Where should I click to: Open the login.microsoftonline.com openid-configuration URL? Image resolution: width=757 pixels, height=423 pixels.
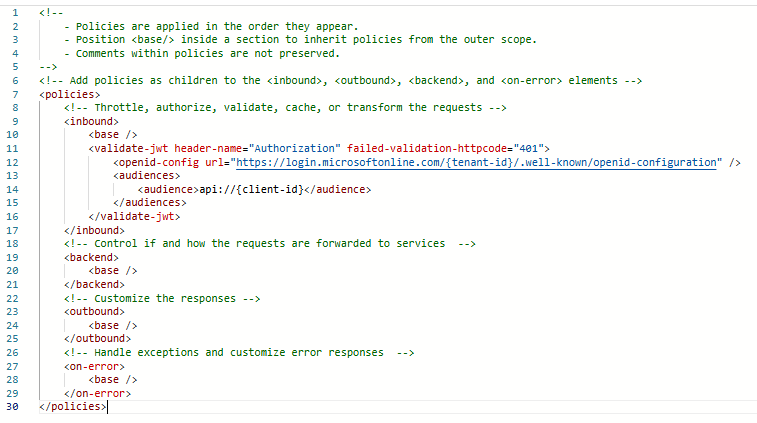coord(476,162)
